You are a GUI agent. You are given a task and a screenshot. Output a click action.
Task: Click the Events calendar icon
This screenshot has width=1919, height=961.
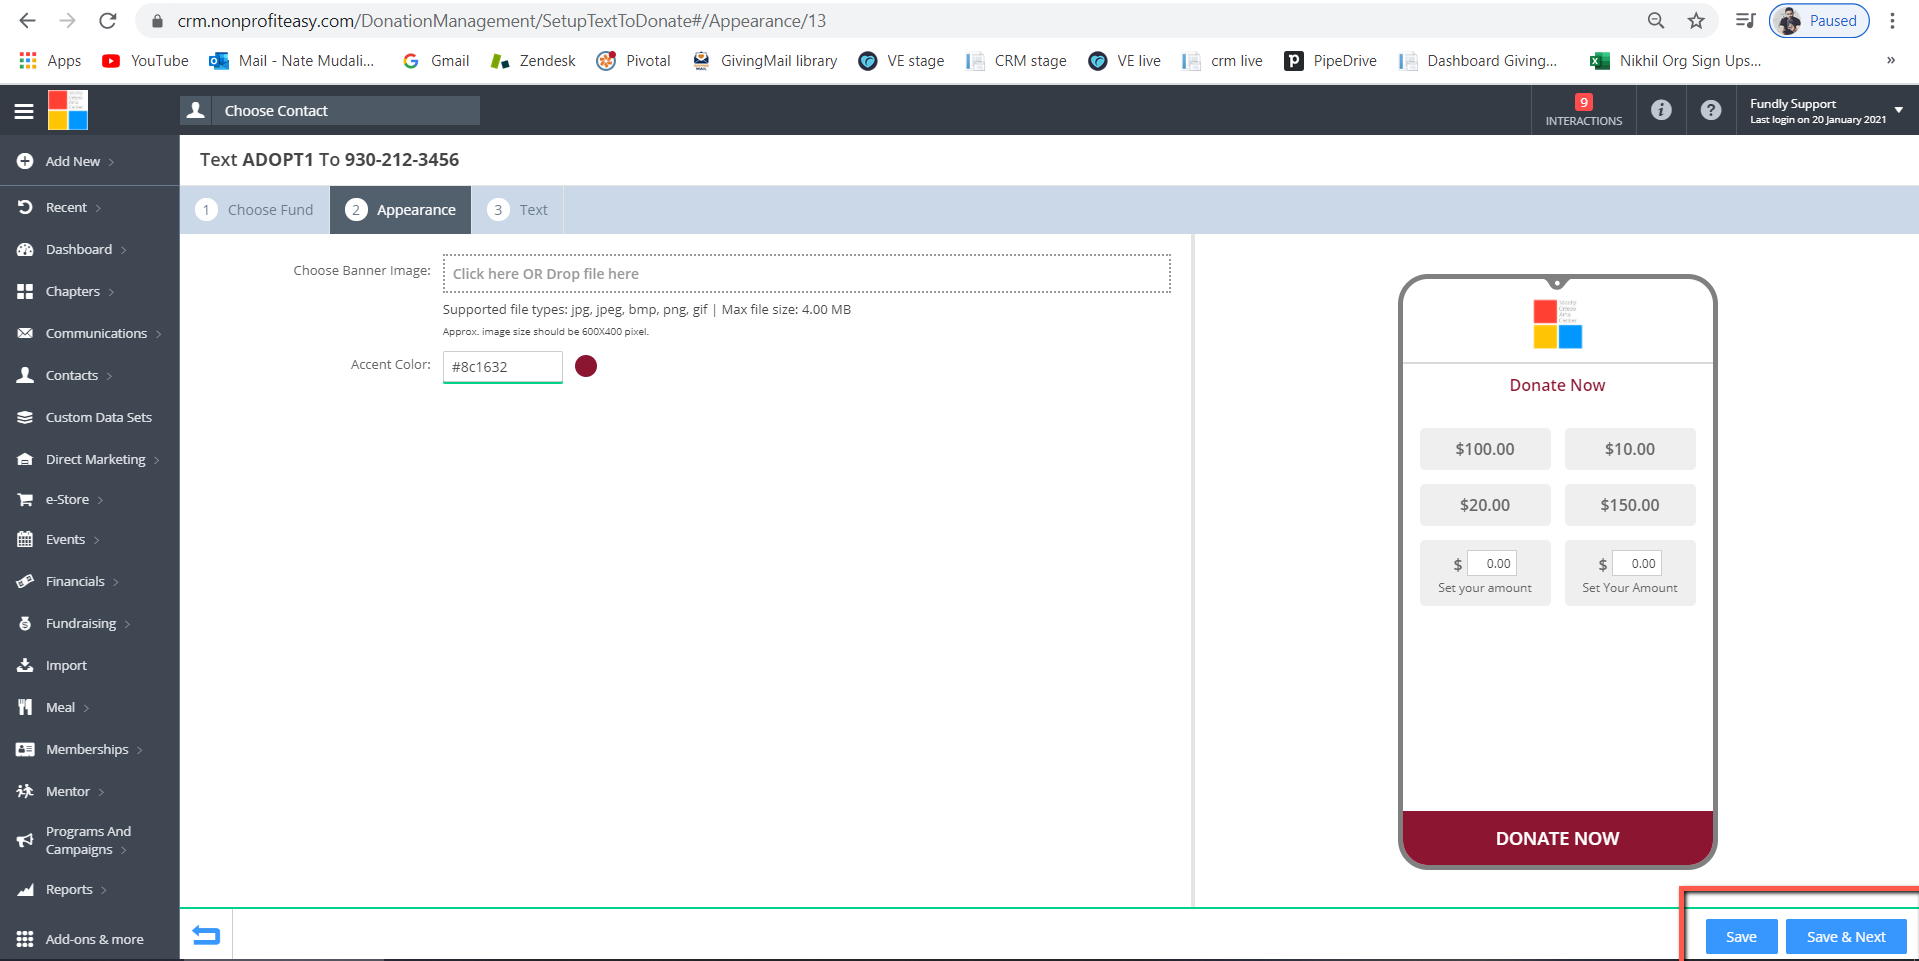click(x=25, y=539)
